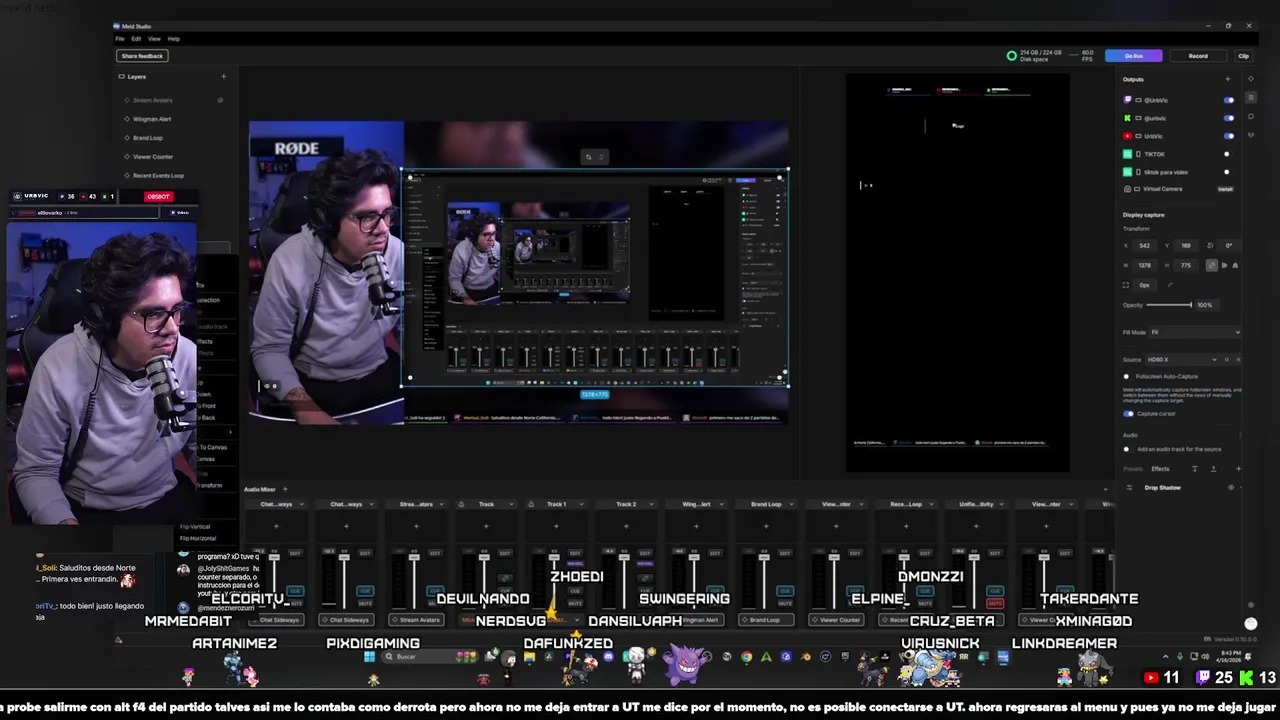Click the aspect ratio lock icon beside the H field

(x=1212, y=265)
